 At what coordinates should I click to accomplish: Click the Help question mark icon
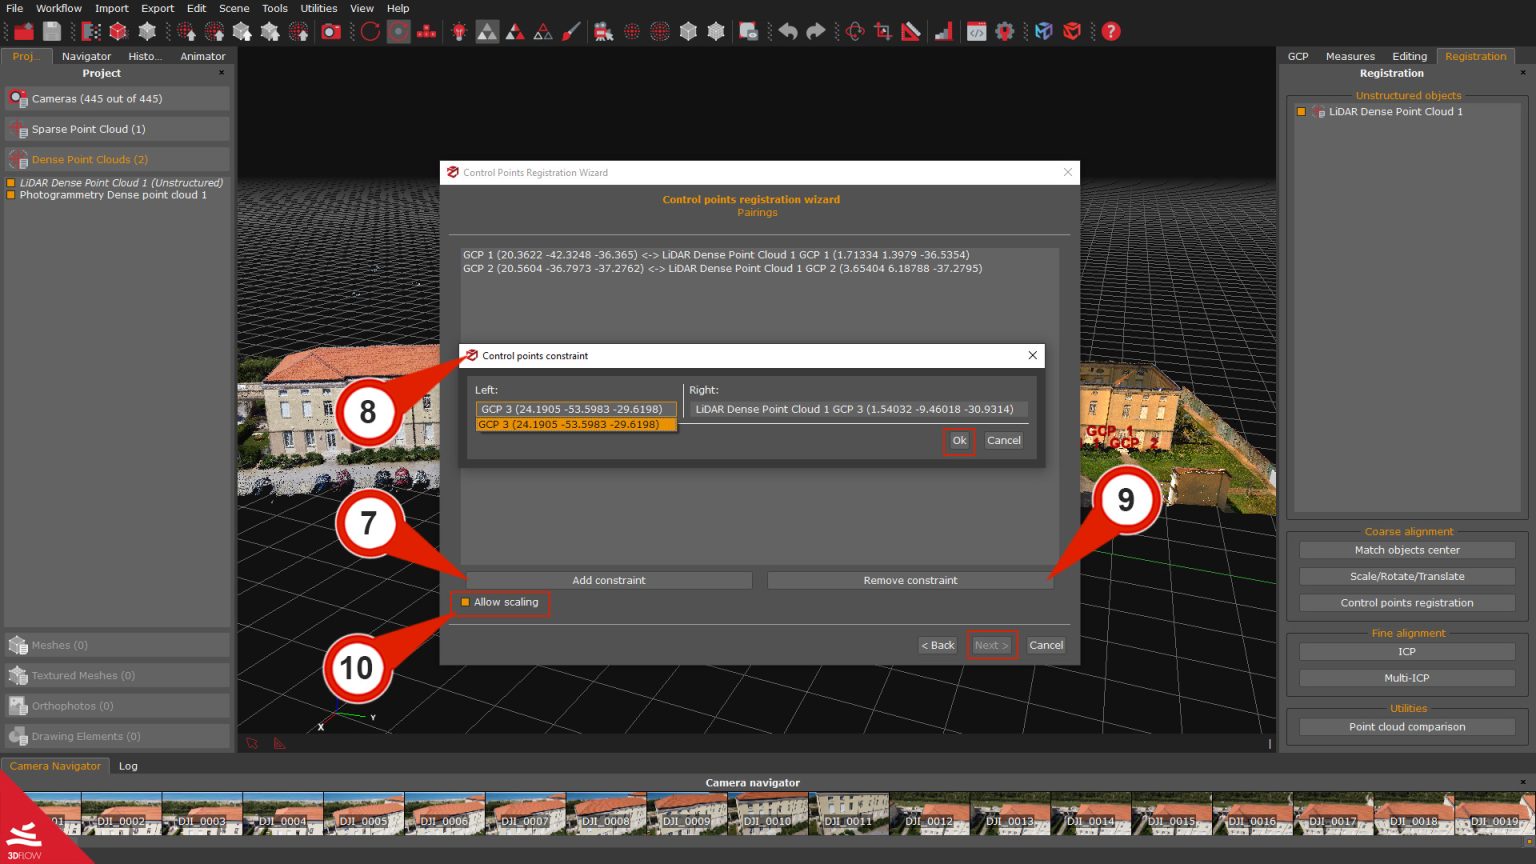click(x=1110, y=31)
